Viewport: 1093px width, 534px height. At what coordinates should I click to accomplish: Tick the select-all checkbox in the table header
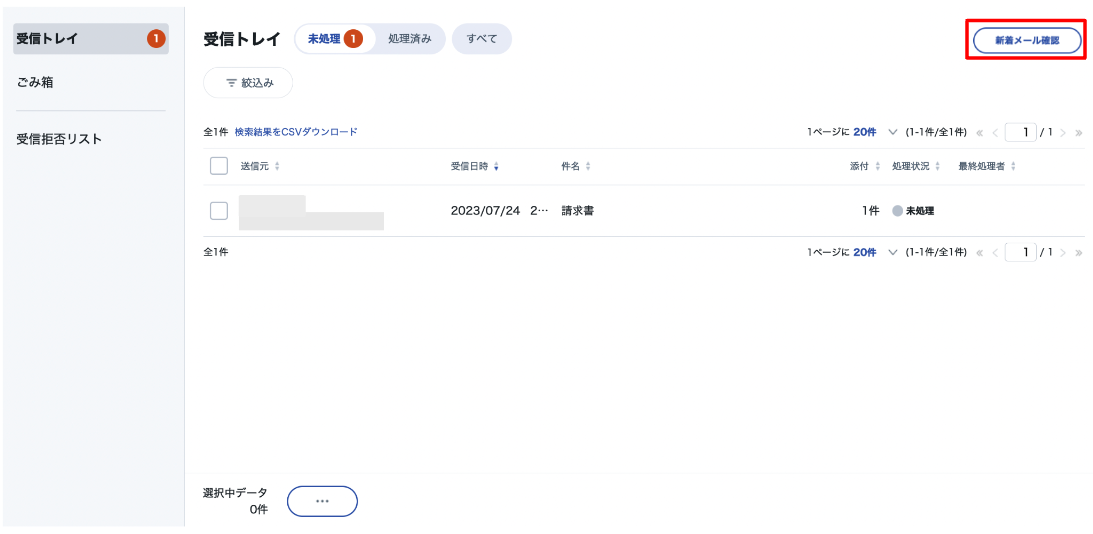tap(219, 166)
